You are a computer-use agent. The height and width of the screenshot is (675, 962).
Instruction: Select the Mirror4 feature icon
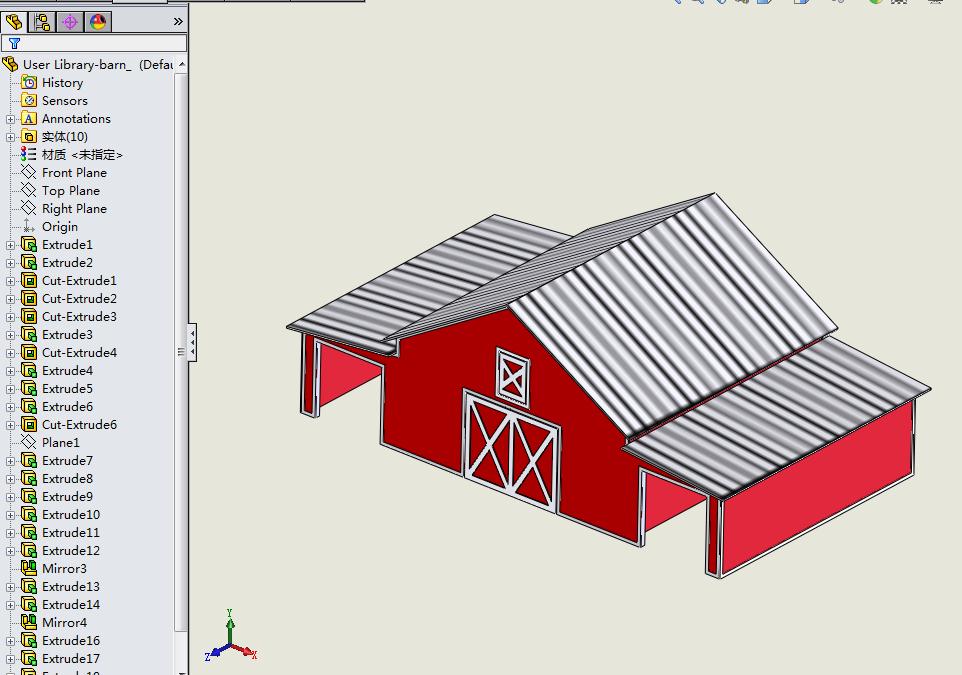29,622
